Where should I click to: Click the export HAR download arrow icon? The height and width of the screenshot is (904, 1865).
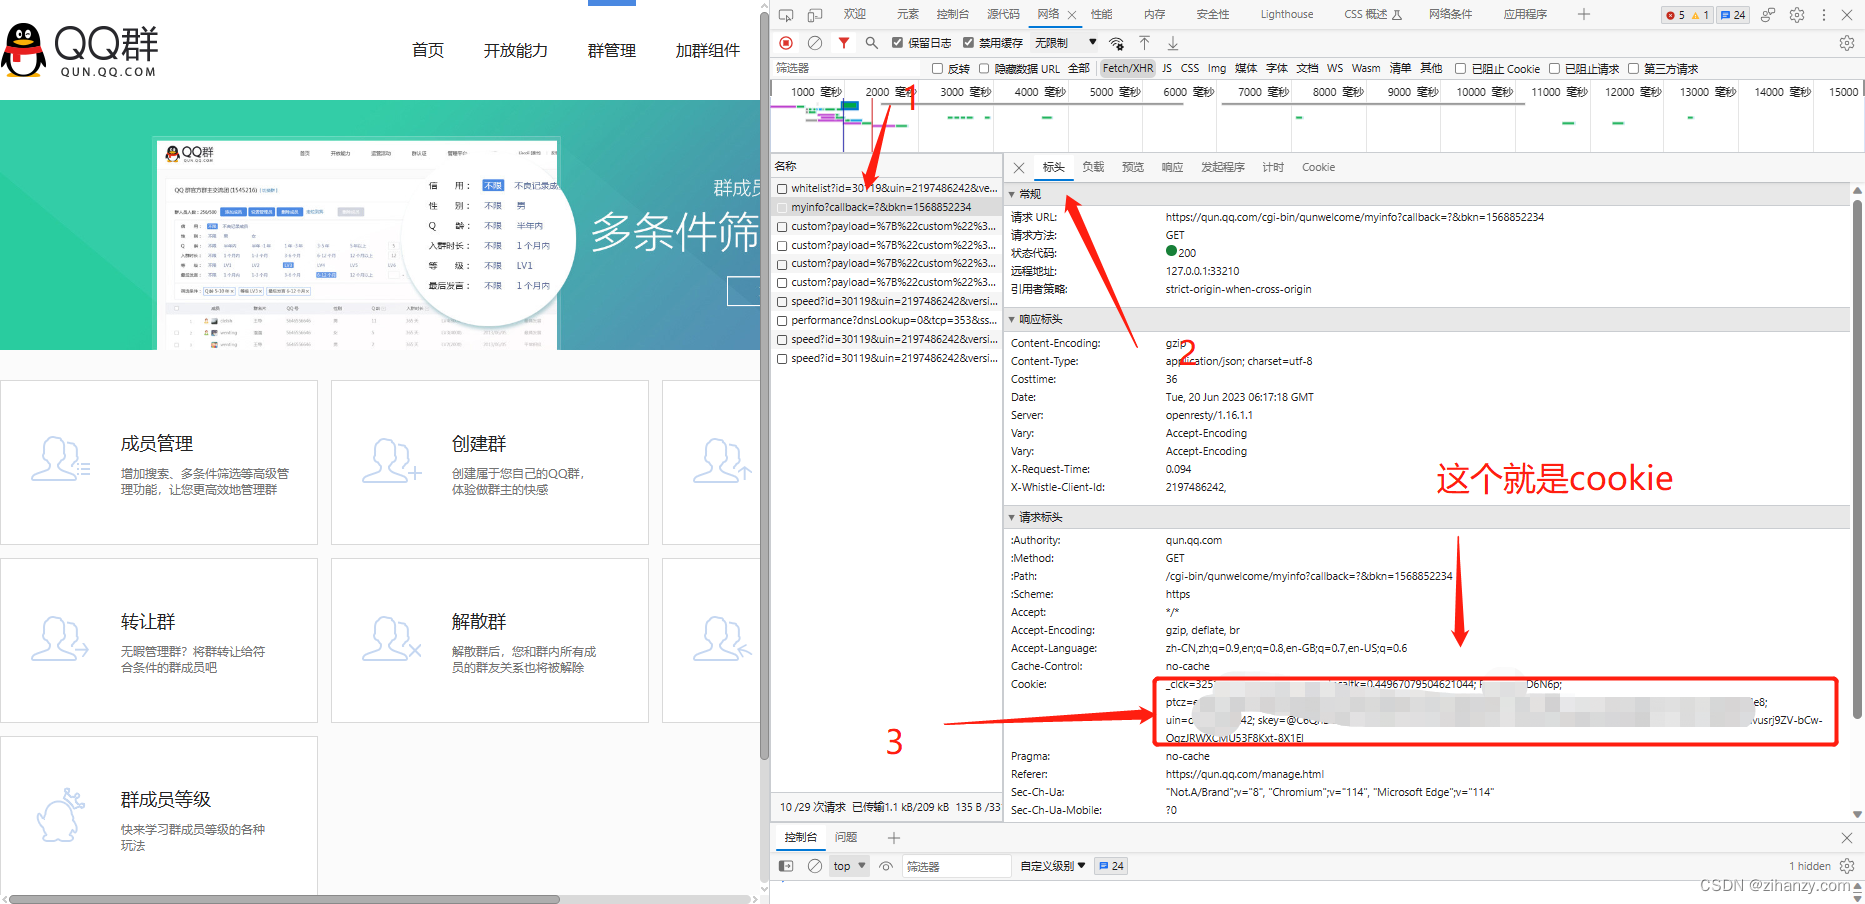click(1173, 43)
